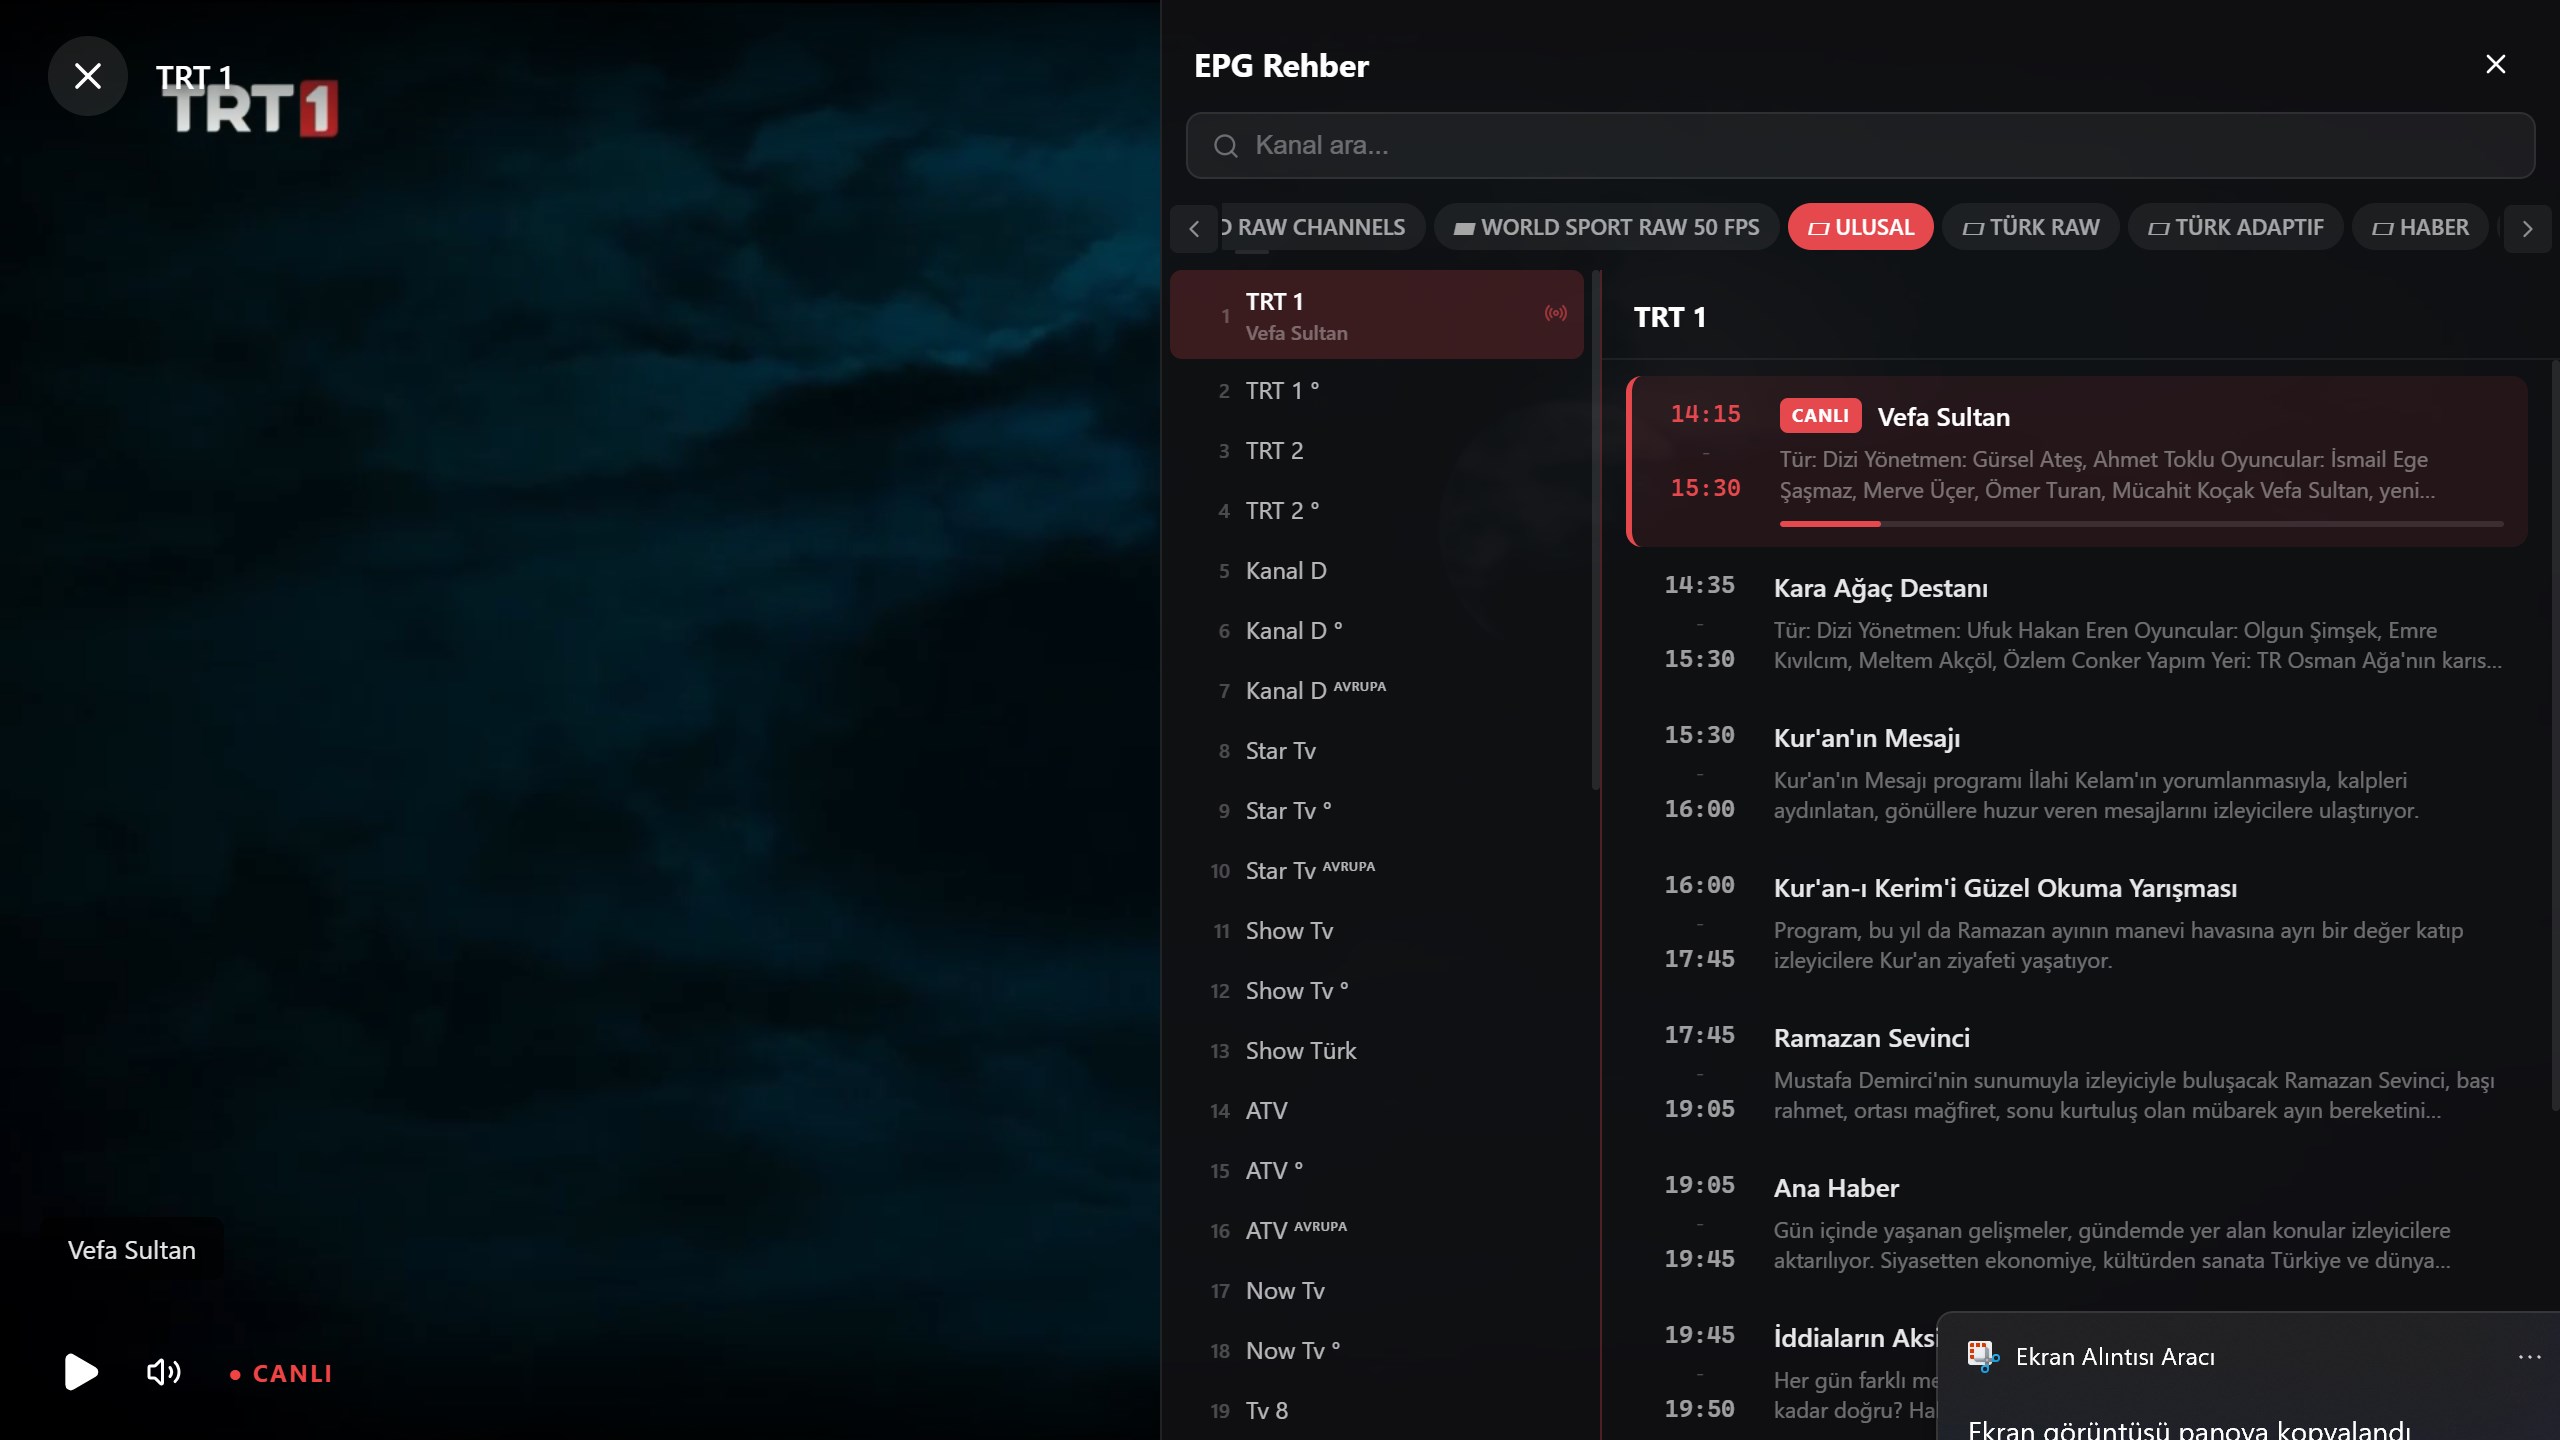Select channel 11 Show Tv

(1377, 931)
